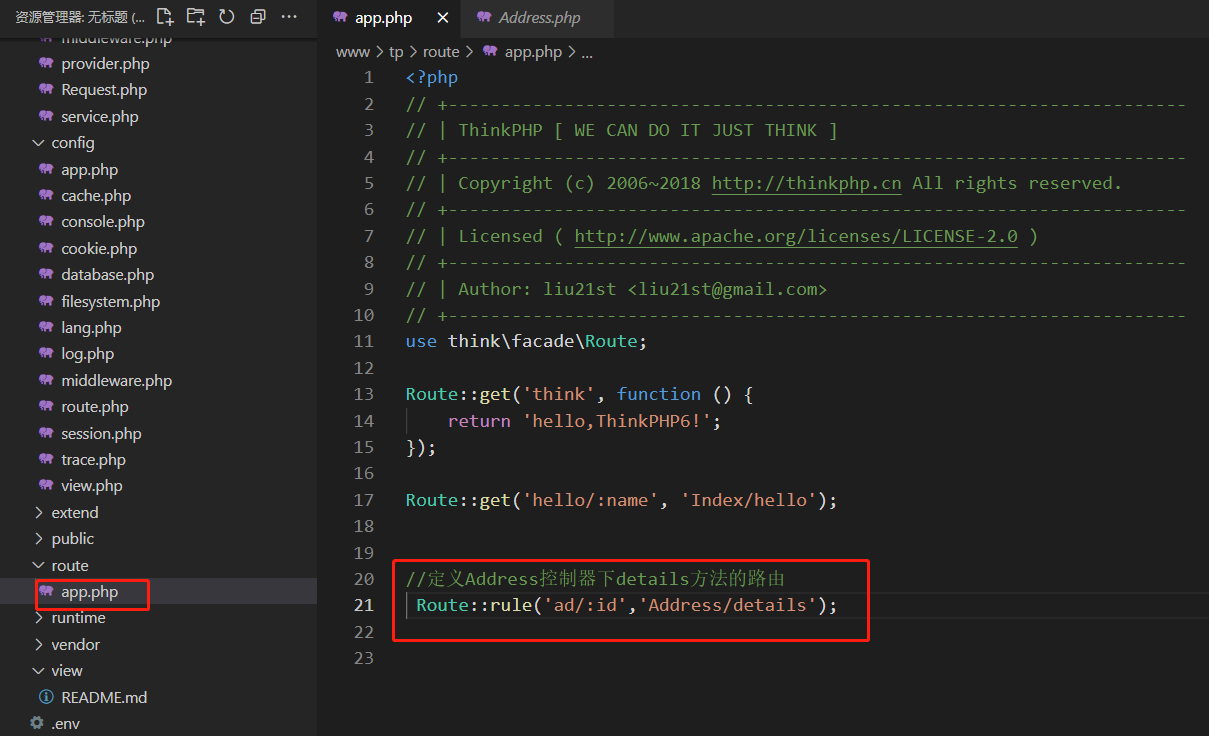1209x736 pixels.
Task: Open app.php inside the config folder
Action: (89, 169)
